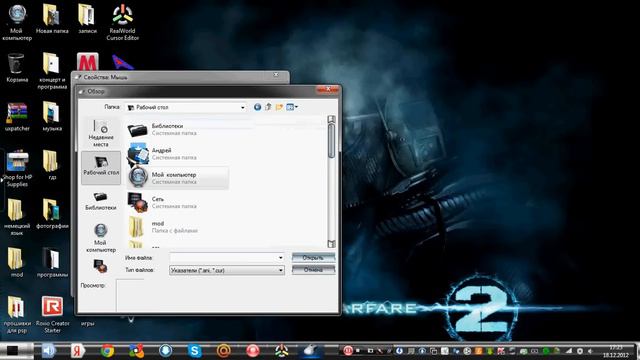Open Skype from the taskbar
This screenshot has width=640, height=360.
195,350
